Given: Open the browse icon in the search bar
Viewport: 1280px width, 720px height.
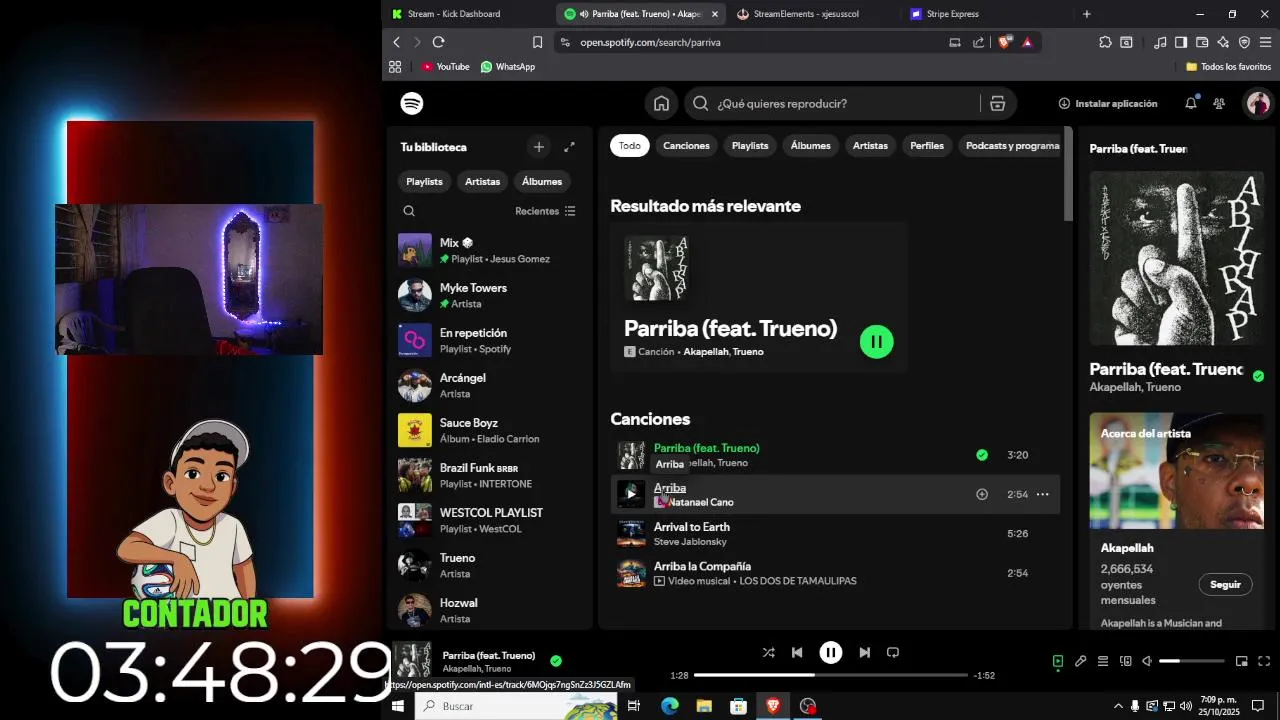Looking at the screenshot, I should point(997,103).
